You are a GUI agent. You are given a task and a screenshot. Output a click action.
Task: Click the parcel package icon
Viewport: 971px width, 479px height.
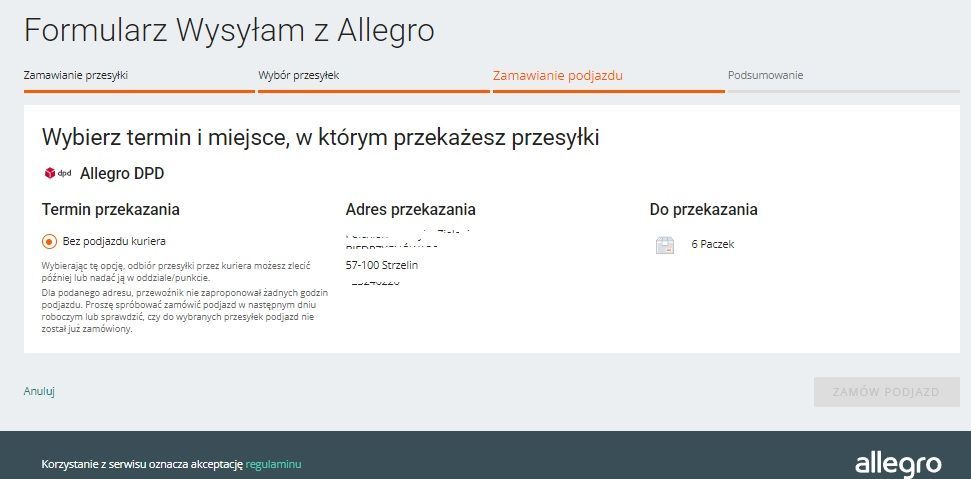(664, 245)
